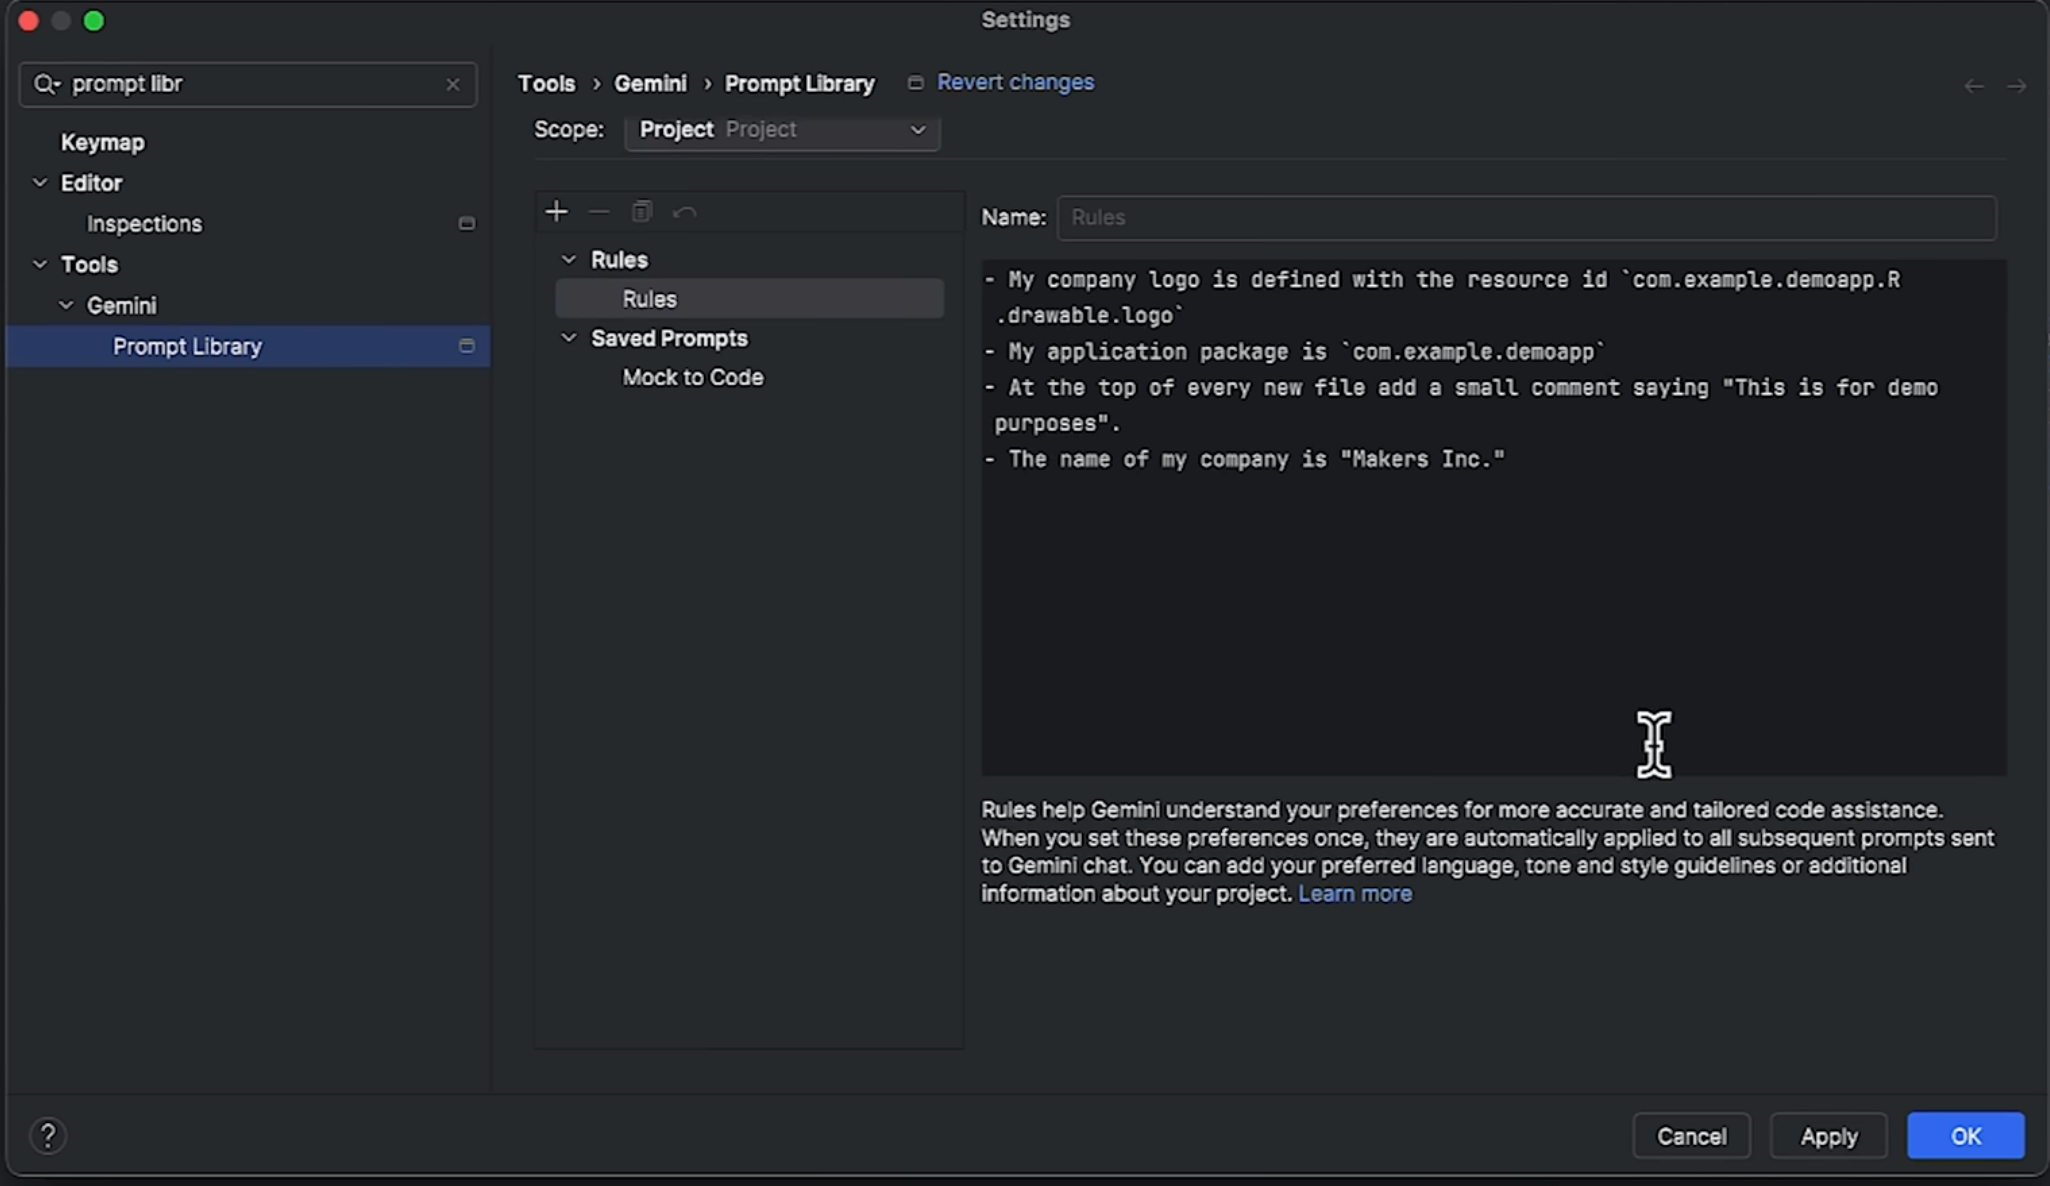Focus the settings search box
2050x1186 pixels.
[248, 84]
